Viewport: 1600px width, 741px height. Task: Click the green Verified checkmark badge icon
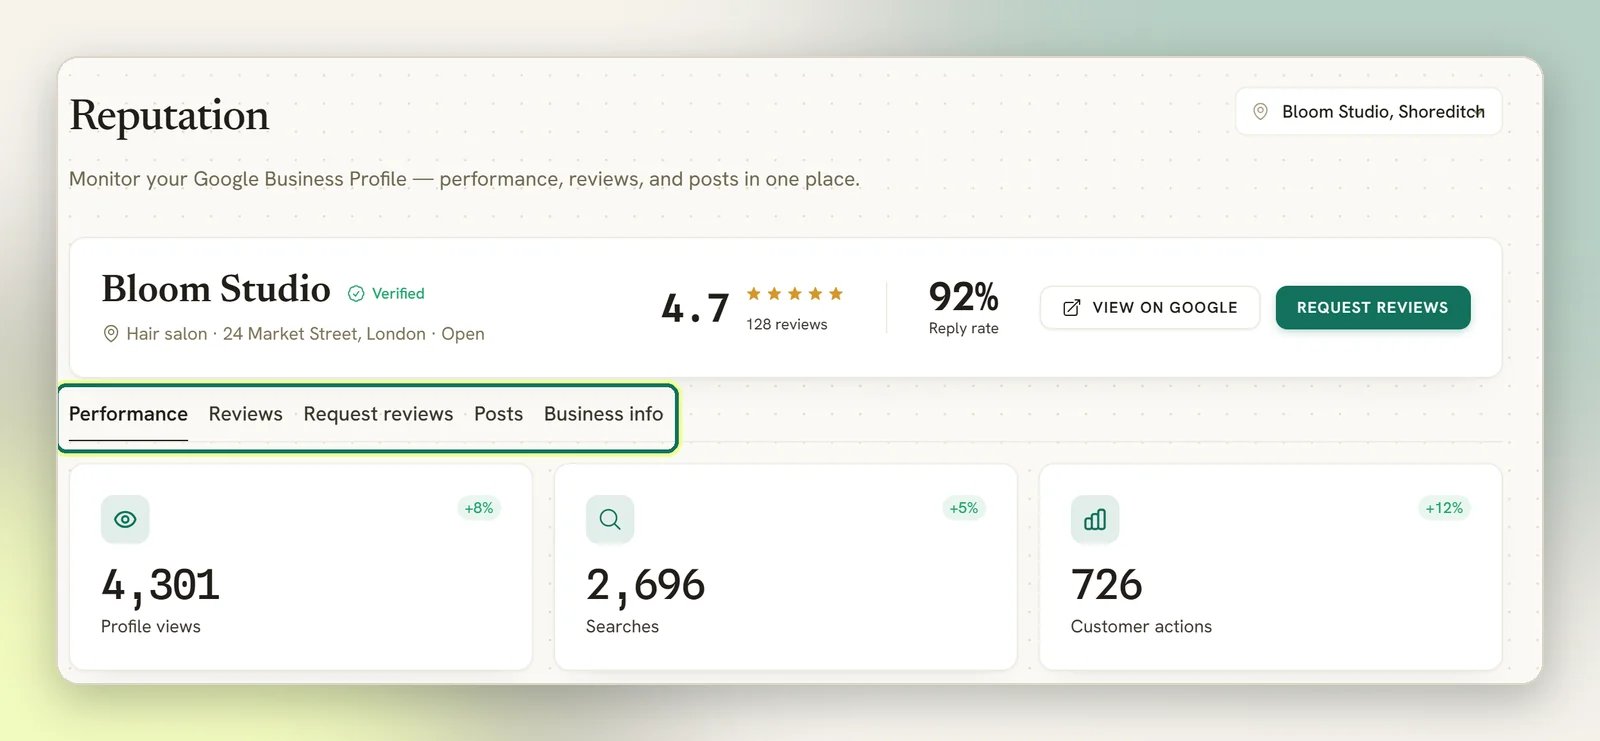356,293
